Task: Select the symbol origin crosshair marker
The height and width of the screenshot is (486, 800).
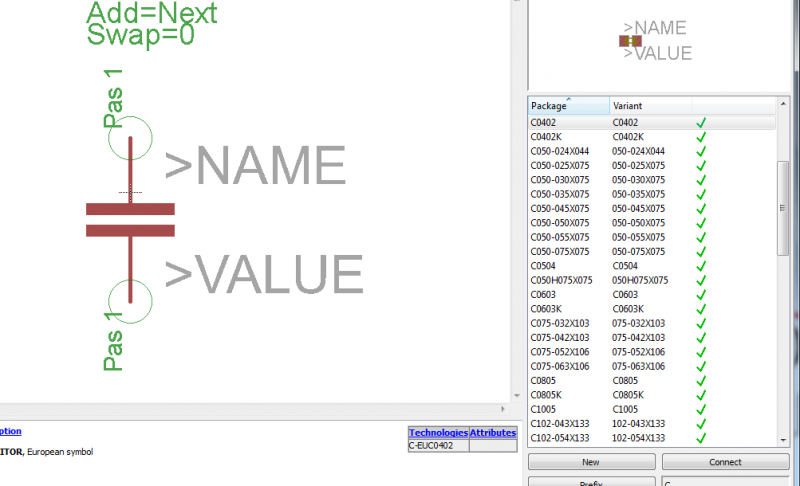Action: click(x=130, y=192)
